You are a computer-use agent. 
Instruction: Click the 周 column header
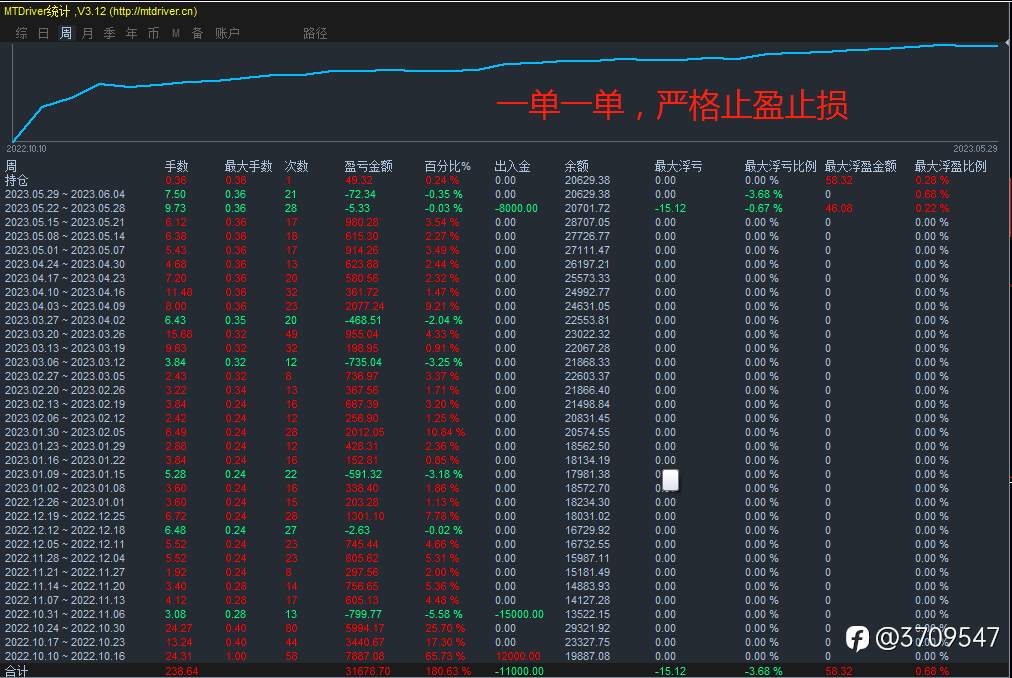(11, 166)
